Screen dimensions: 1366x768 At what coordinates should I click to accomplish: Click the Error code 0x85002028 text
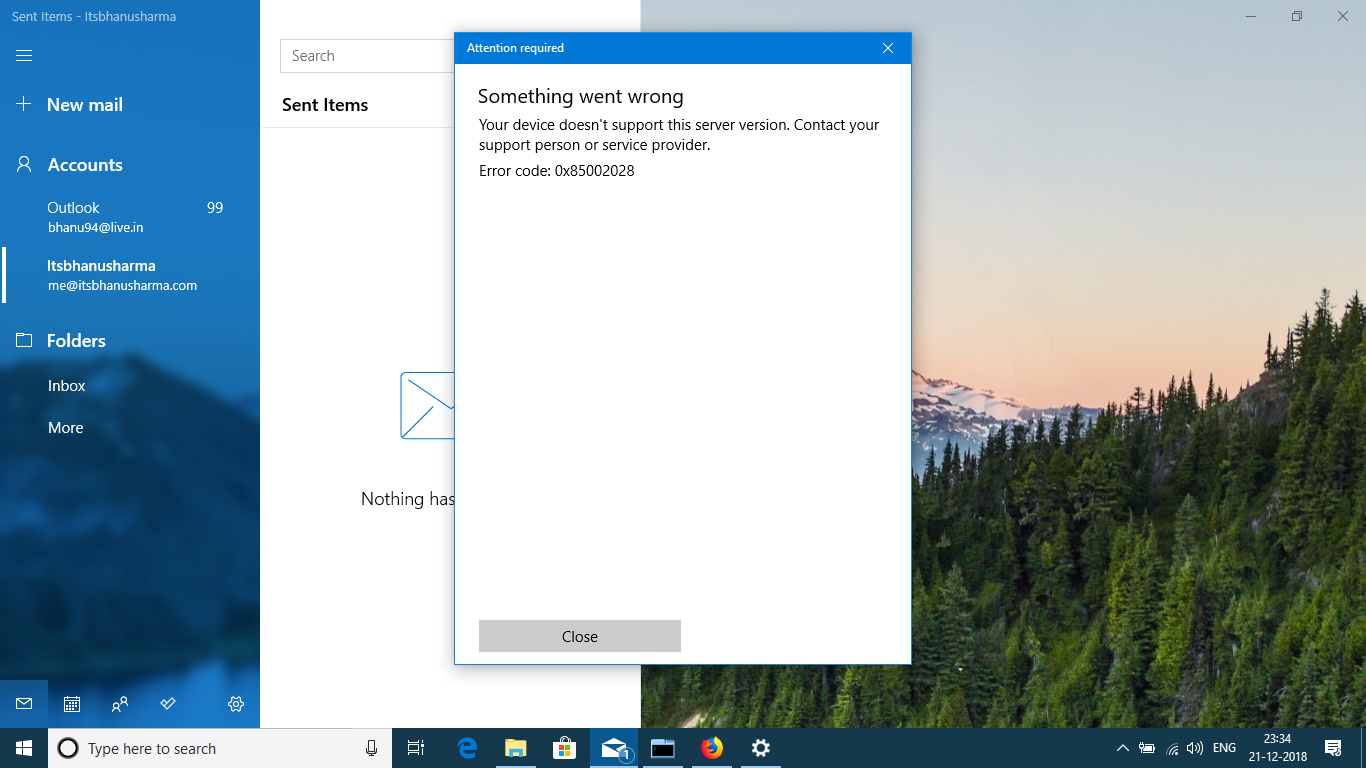[x=557, y=171]
